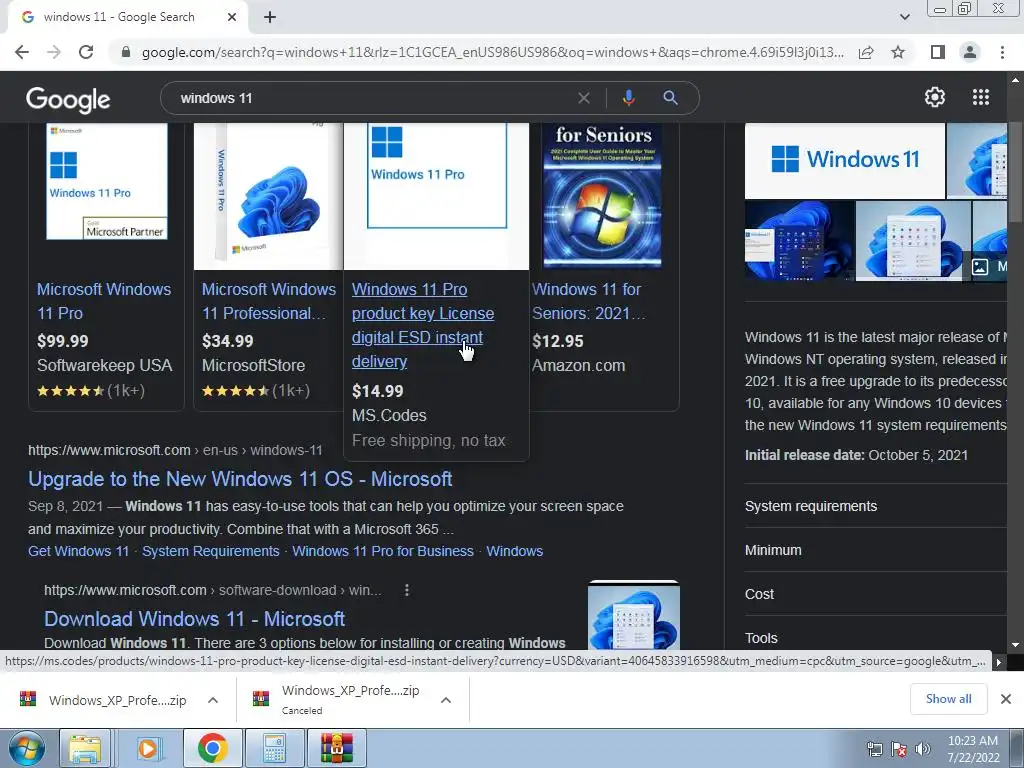Open the Action Center flag tray icon
This screenshot has height=768, width=1024.
pyautogui.click(x=899, y=749)
